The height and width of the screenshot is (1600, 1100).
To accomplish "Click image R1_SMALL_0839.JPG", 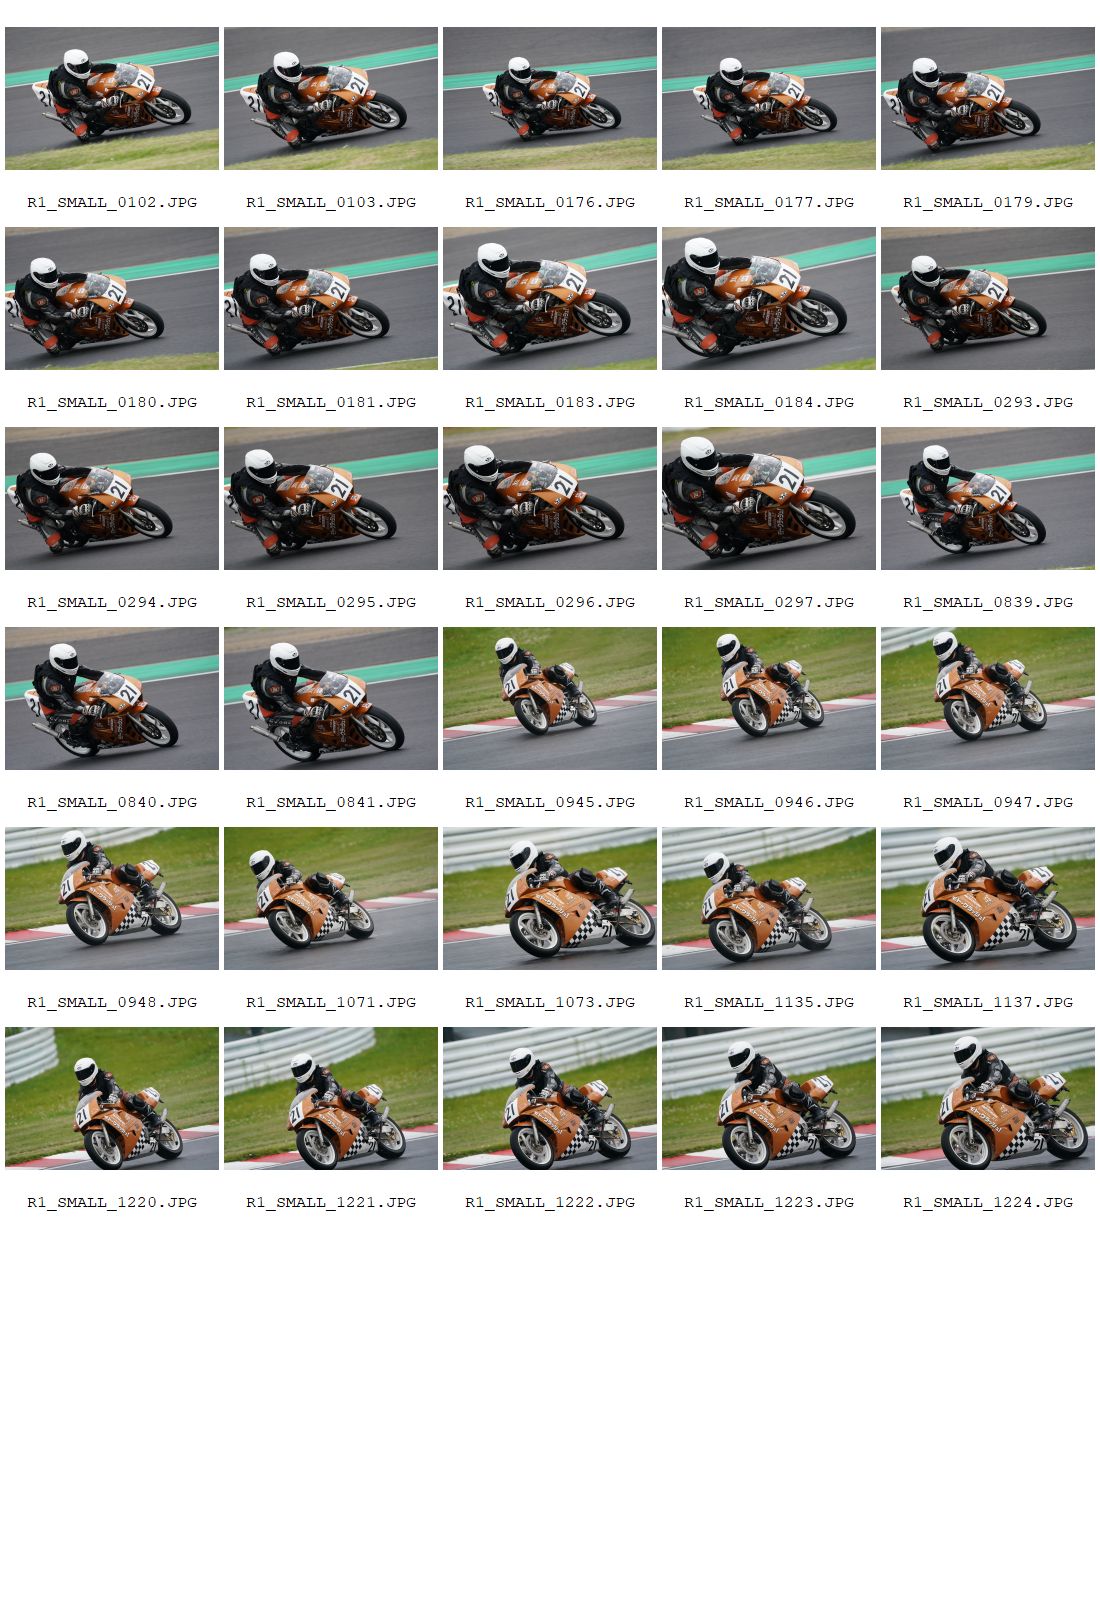I will pos(988,498).
